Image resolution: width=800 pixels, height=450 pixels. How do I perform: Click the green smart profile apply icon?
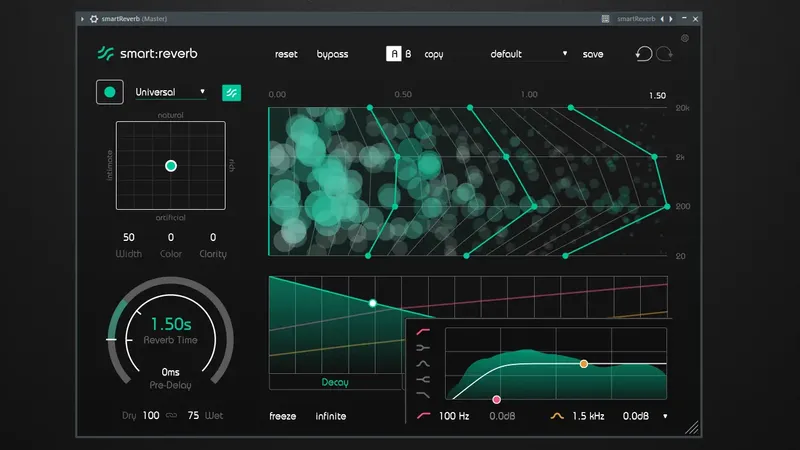tap(232, 92)
